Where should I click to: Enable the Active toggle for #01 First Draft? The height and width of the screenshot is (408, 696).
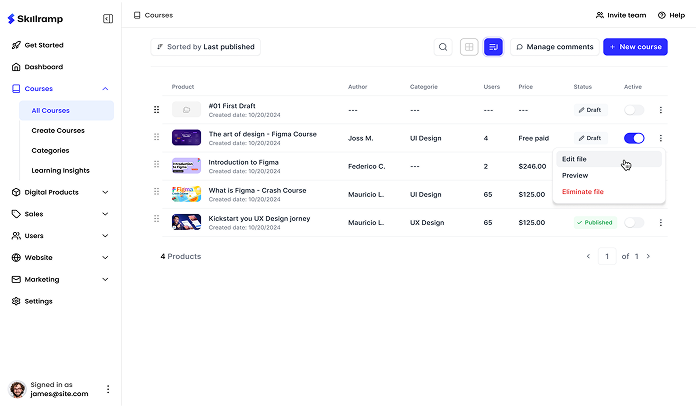tap(634, 110)
